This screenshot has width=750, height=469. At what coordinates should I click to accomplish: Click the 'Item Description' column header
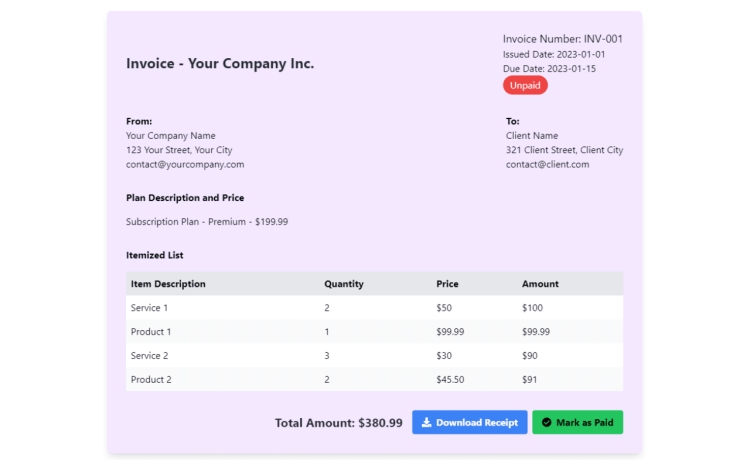click(x=168, y=284)
